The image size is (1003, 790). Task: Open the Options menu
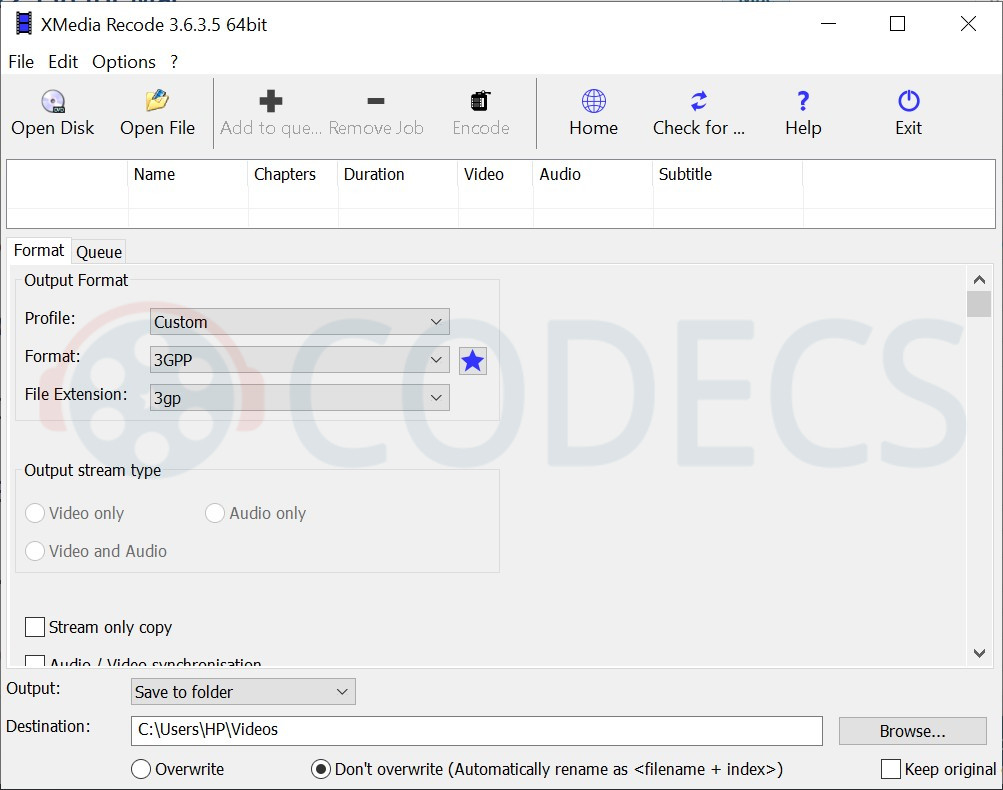(x=123, y=62)
